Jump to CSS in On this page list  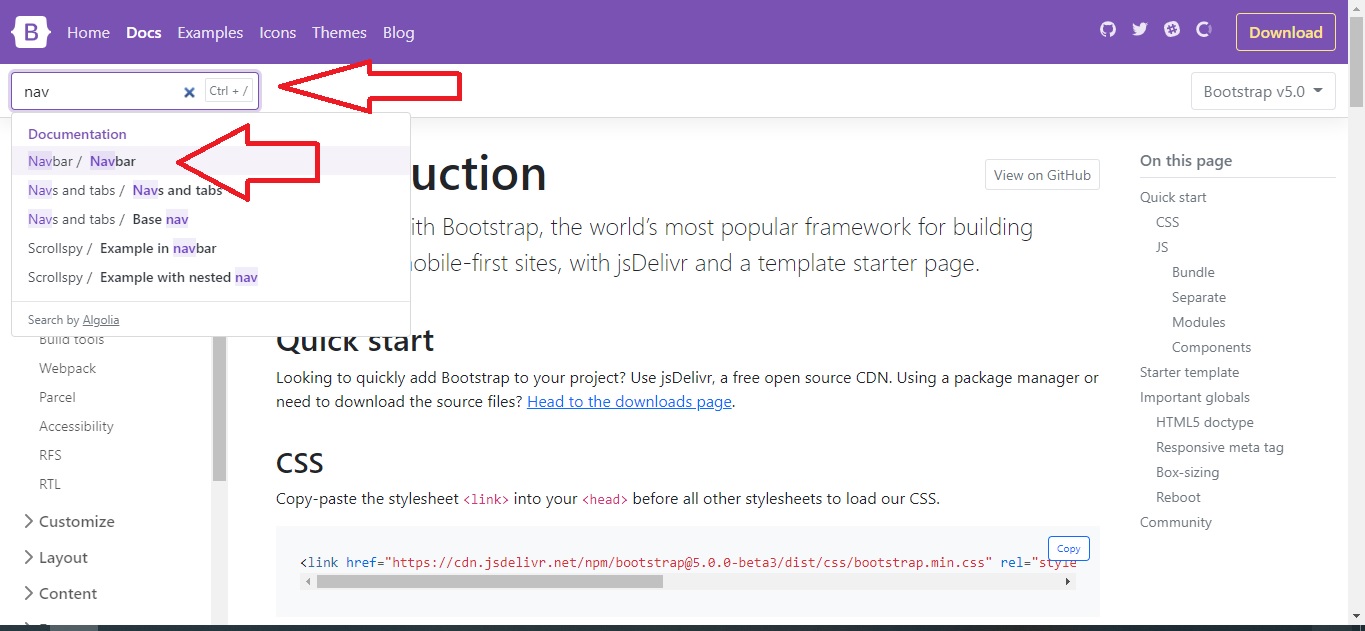1167,222
